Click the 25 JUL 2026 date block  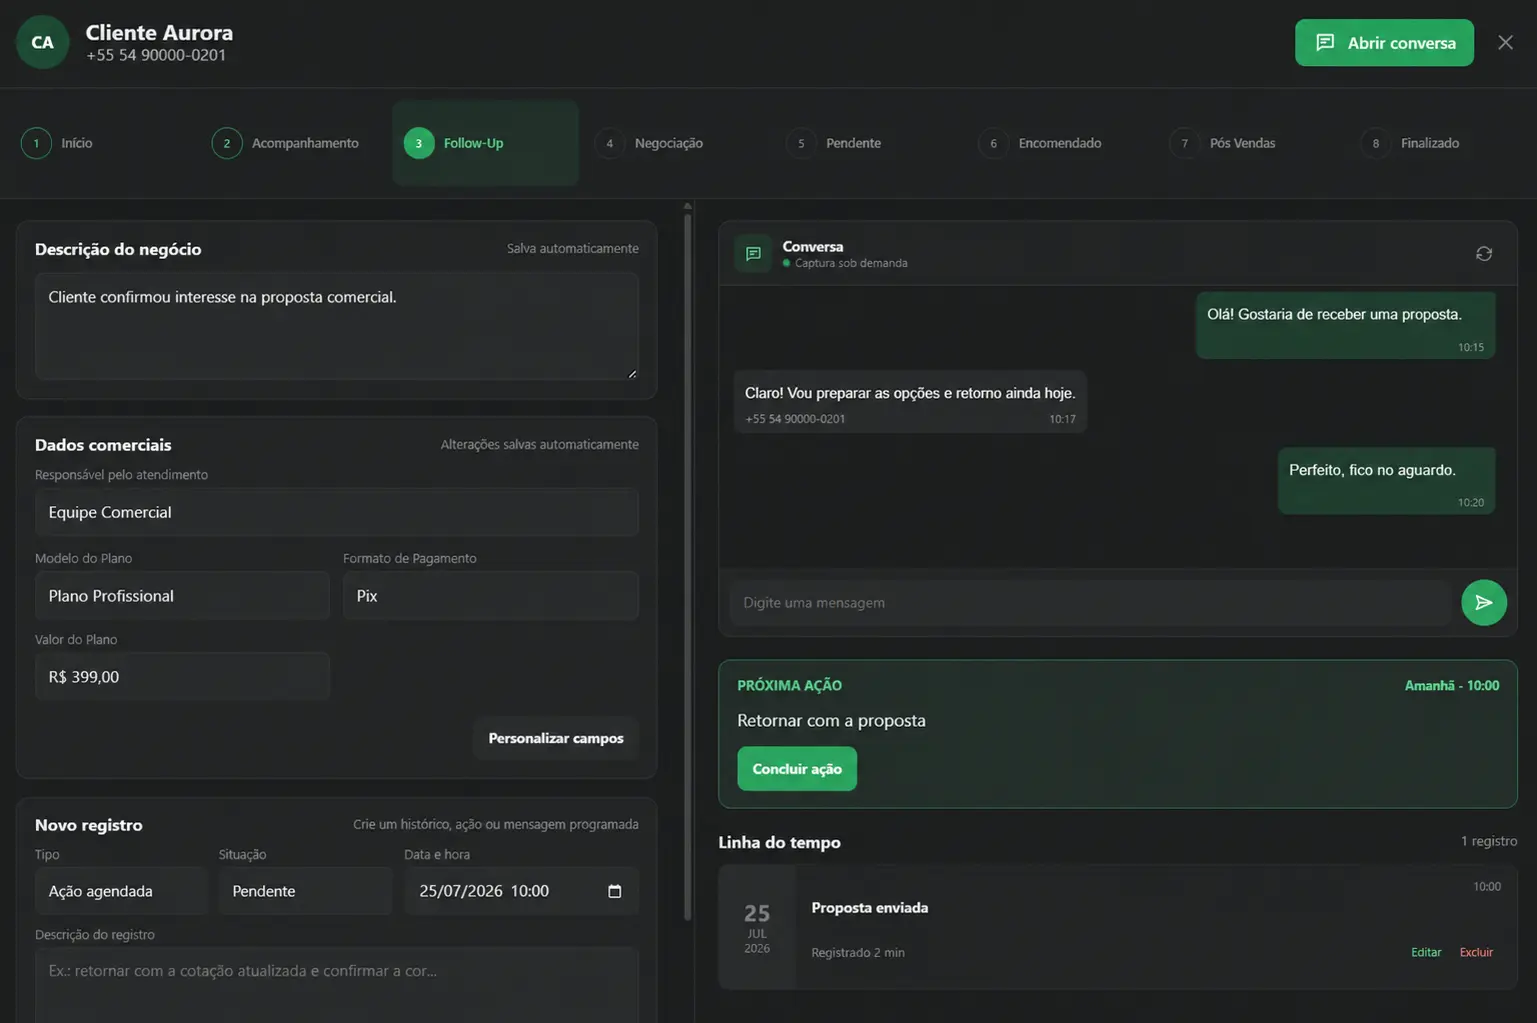(757, 928)
